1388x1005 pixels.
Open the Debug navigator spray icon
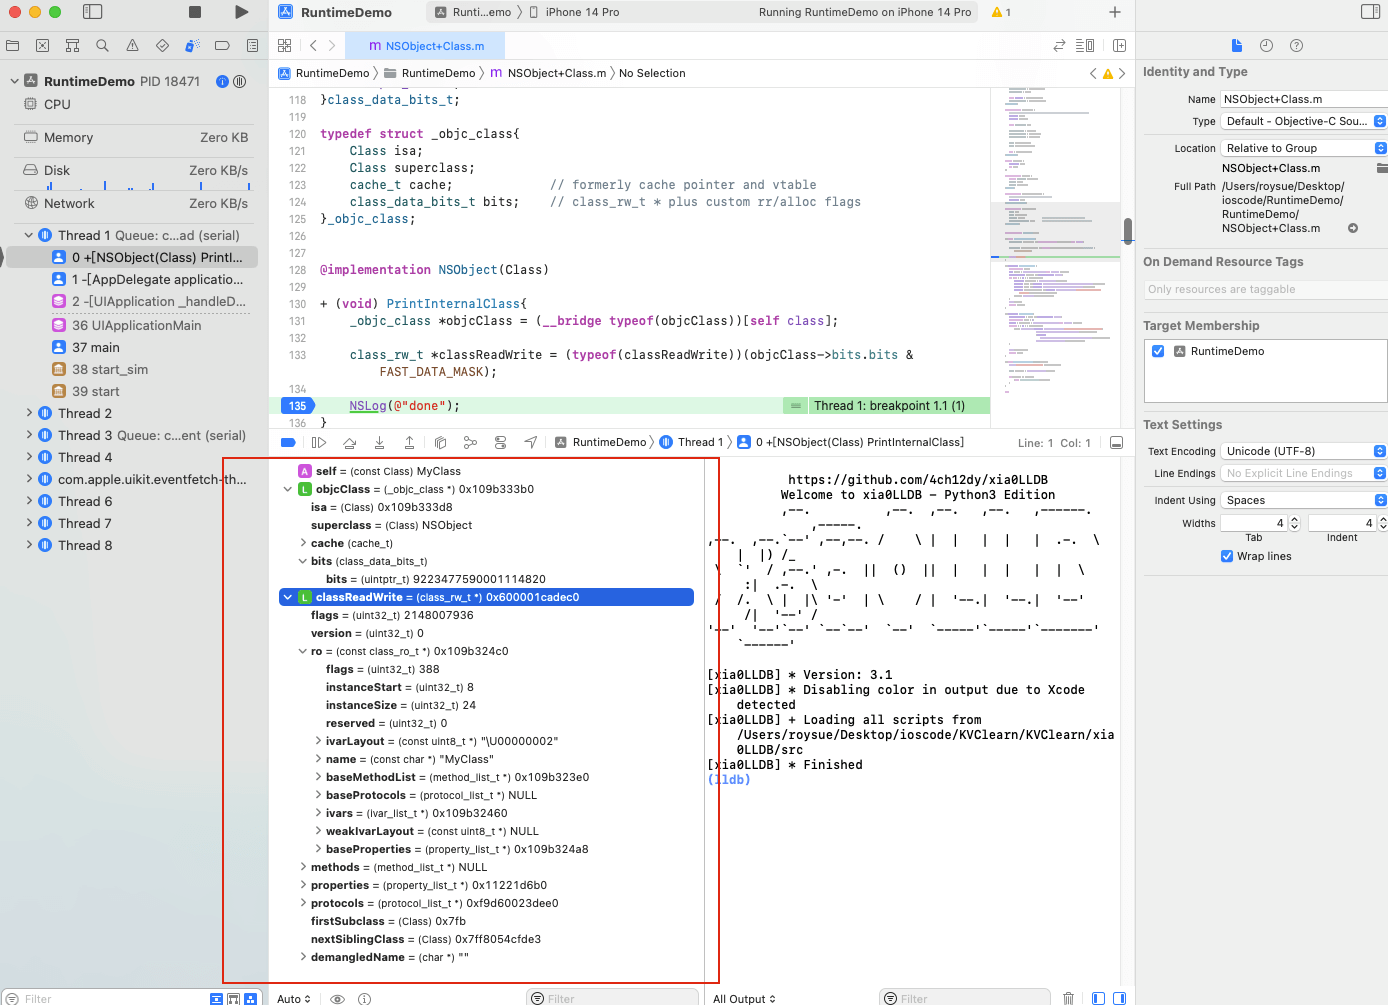(192, 46)
